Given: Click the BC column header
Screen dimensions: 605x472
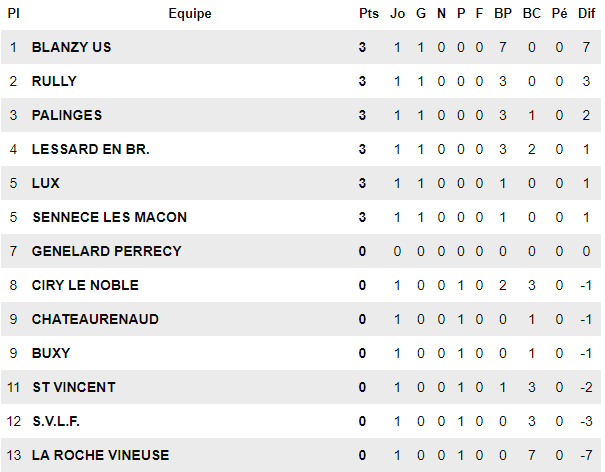Looking at the screenshot, I should (531, 14).
